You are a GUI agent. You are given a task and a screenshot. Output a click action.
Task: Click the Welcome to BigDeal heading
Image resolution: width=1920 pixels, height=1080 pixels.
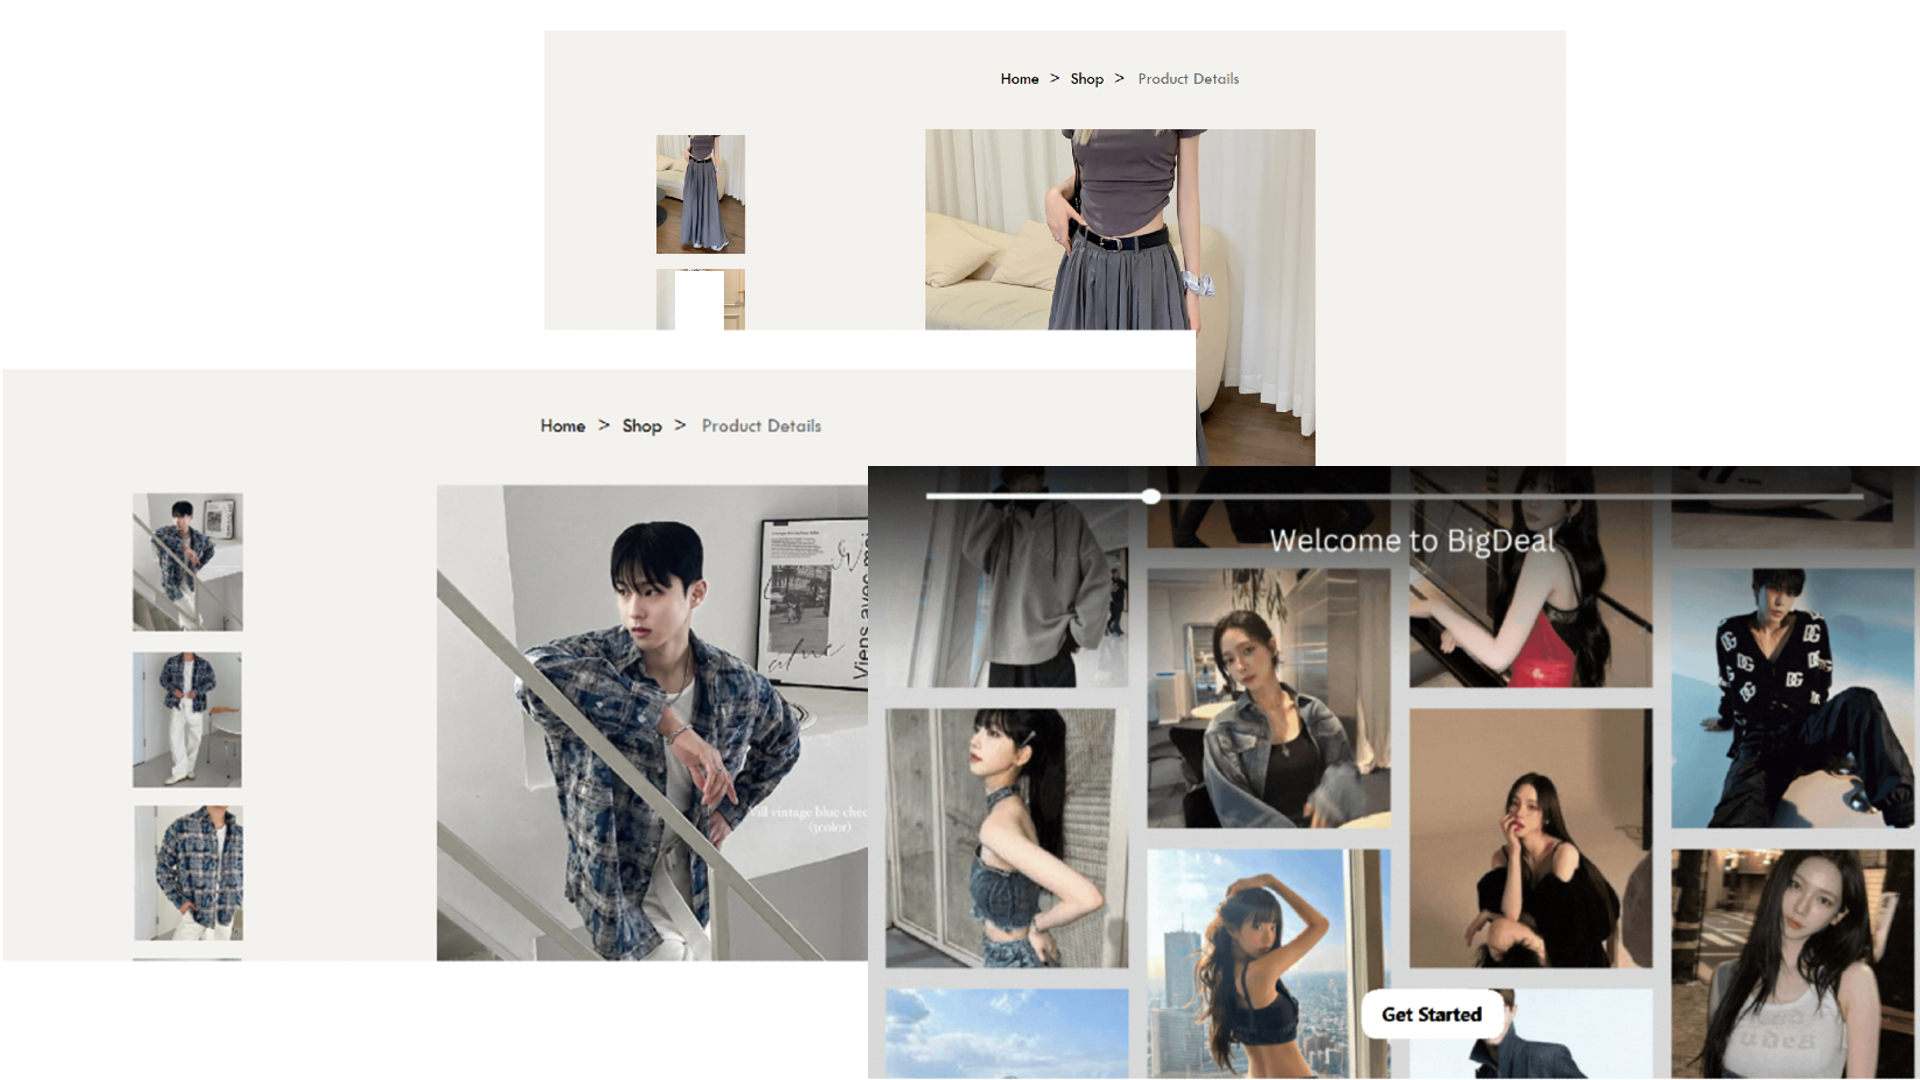click(1413, 540)
